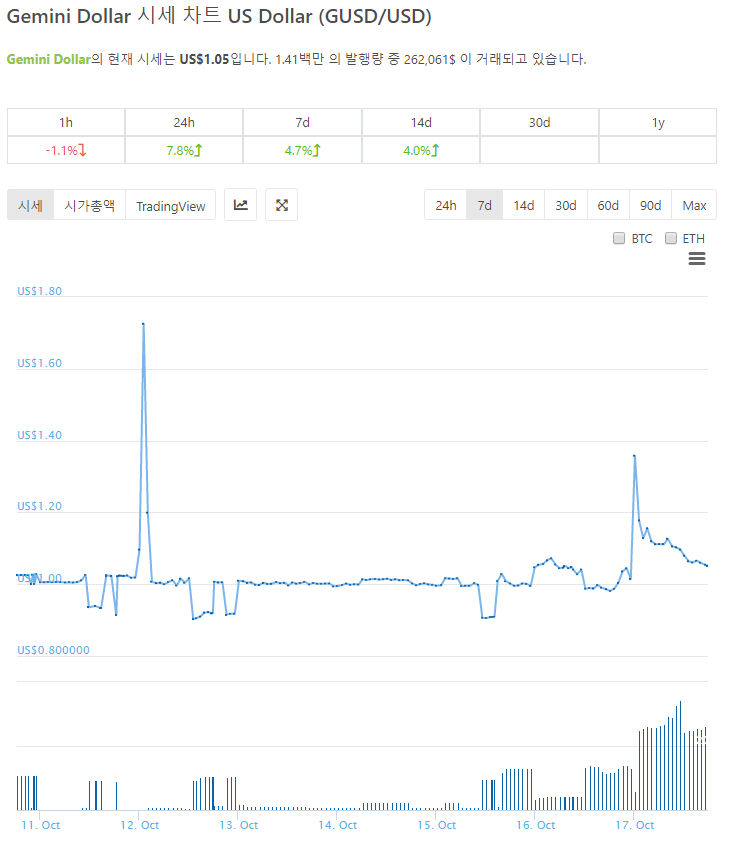Viewport: 736px width, 851px height.
Task: Click the 11. Oct date label
Action: pyautogui.click(x=41, y=825)
